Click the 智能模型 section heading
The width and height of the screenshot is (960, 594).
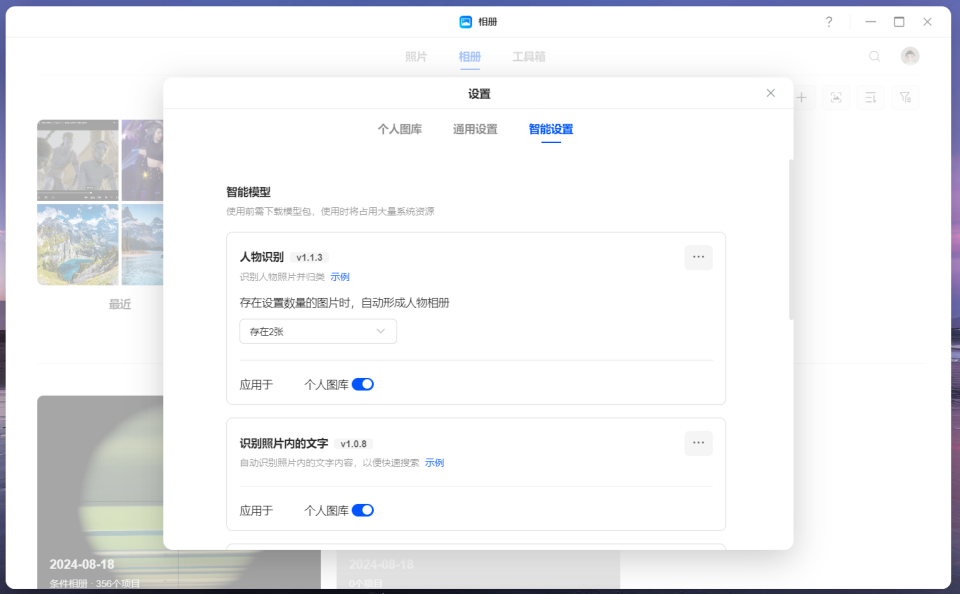tap(249, 192)
